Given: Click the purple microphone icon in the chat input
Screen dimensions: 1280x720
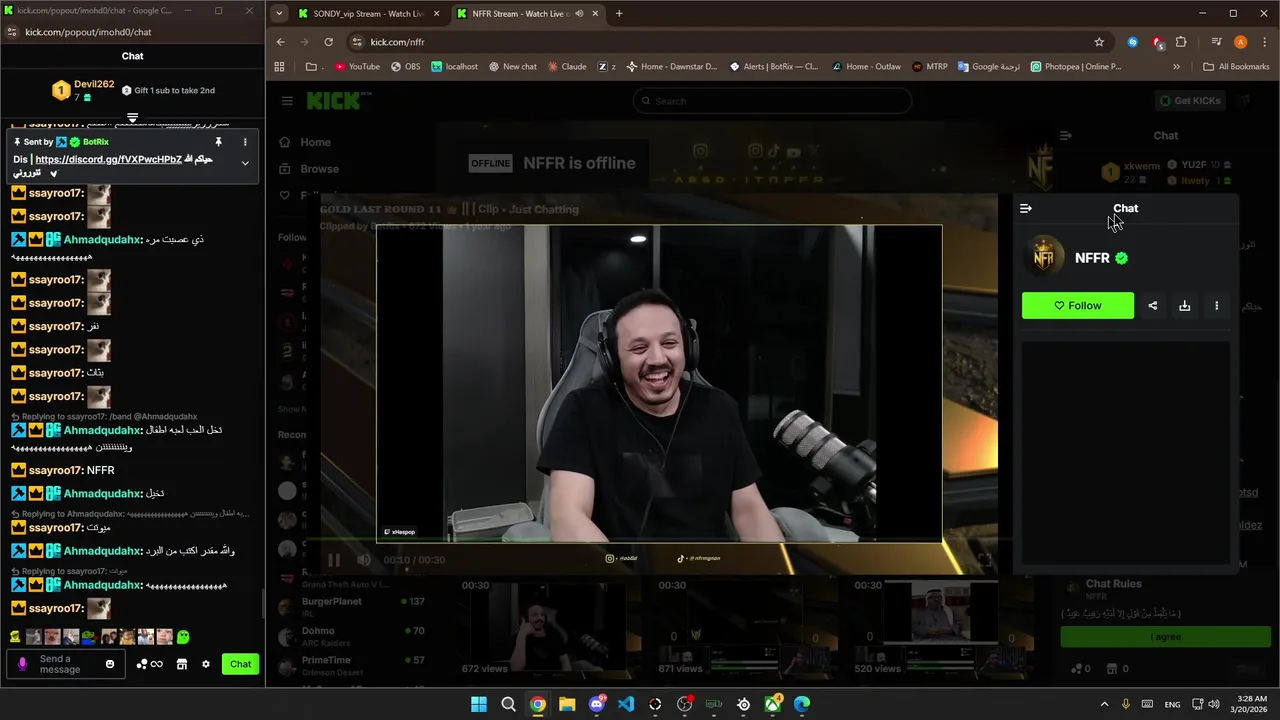Looking at the screenshot, I should pyautogui.click(x=23, y=664).
